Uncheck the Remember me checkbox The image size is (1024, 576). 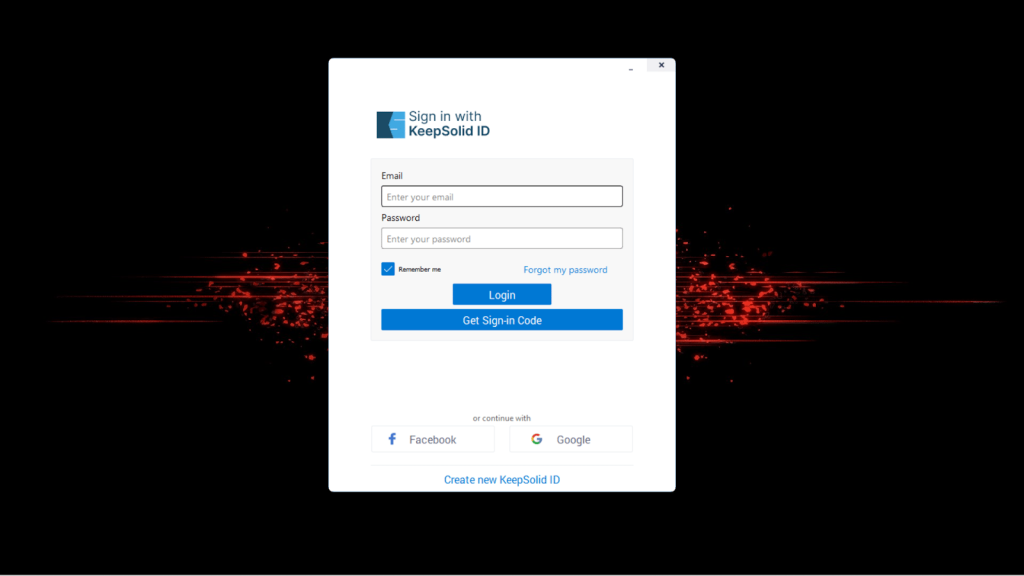coord(388,269)
